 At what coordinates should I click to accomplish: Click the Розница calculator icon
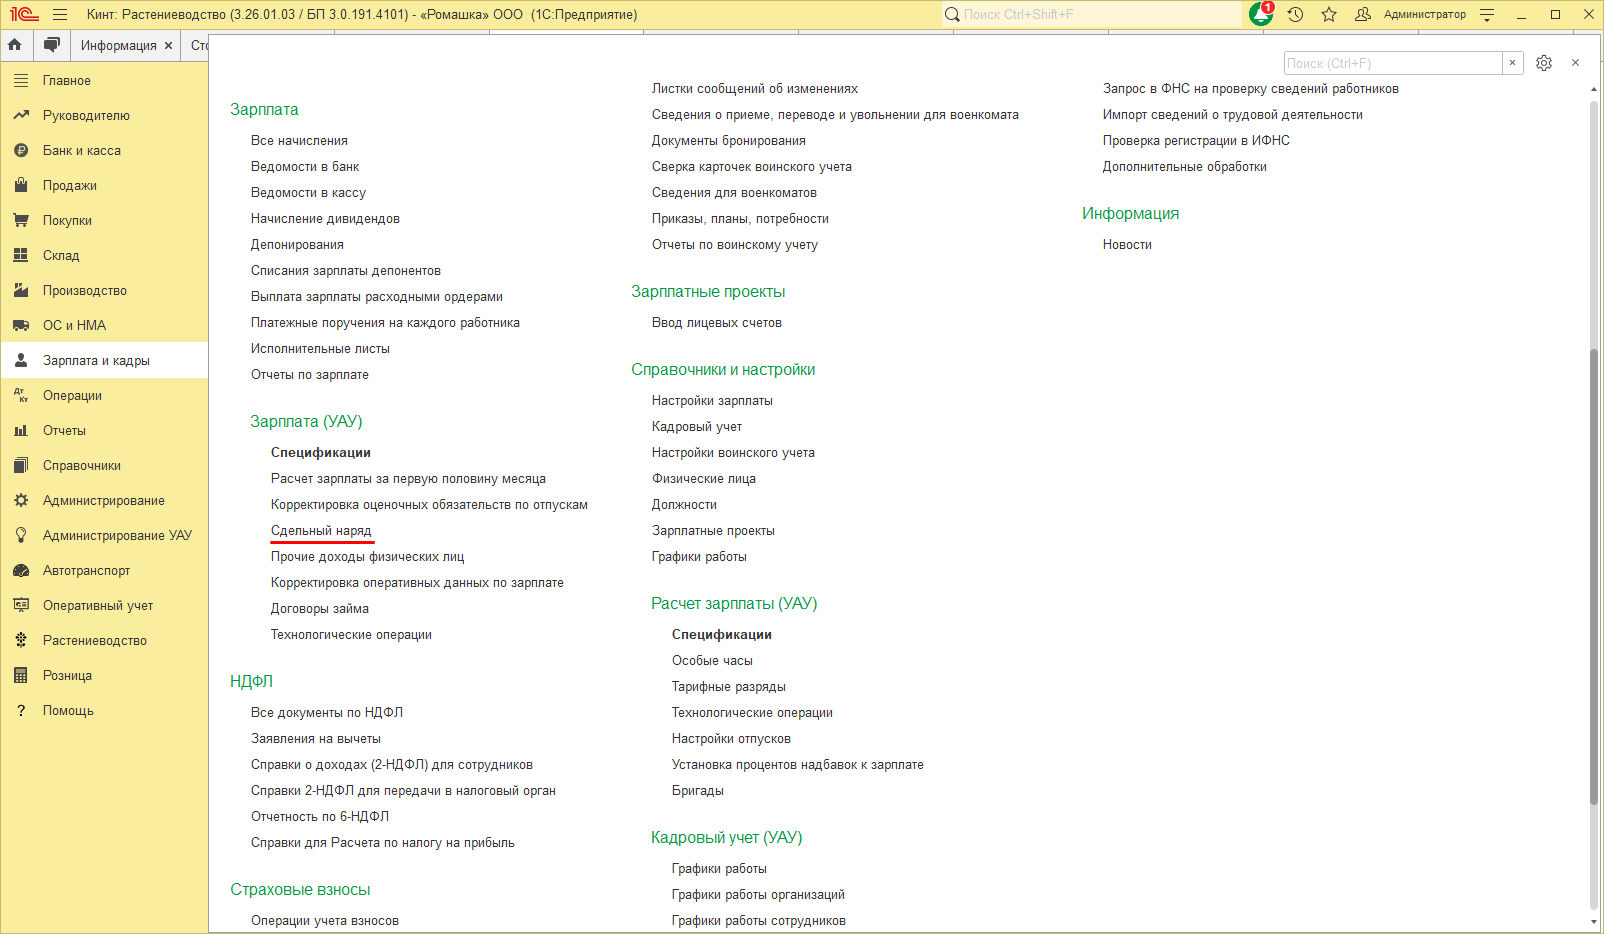tap(21, 675)
